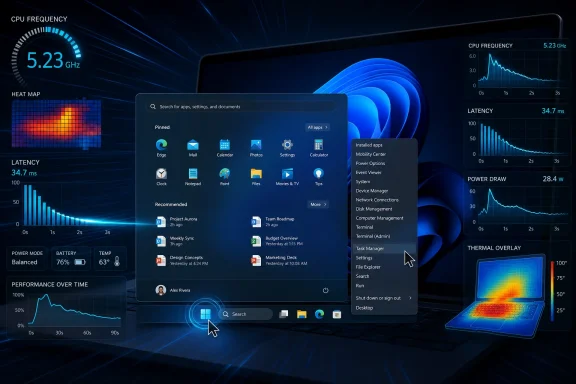The image size is (576, 384).
Task: Choose Settings in the context menu
Action: (364, 258)
